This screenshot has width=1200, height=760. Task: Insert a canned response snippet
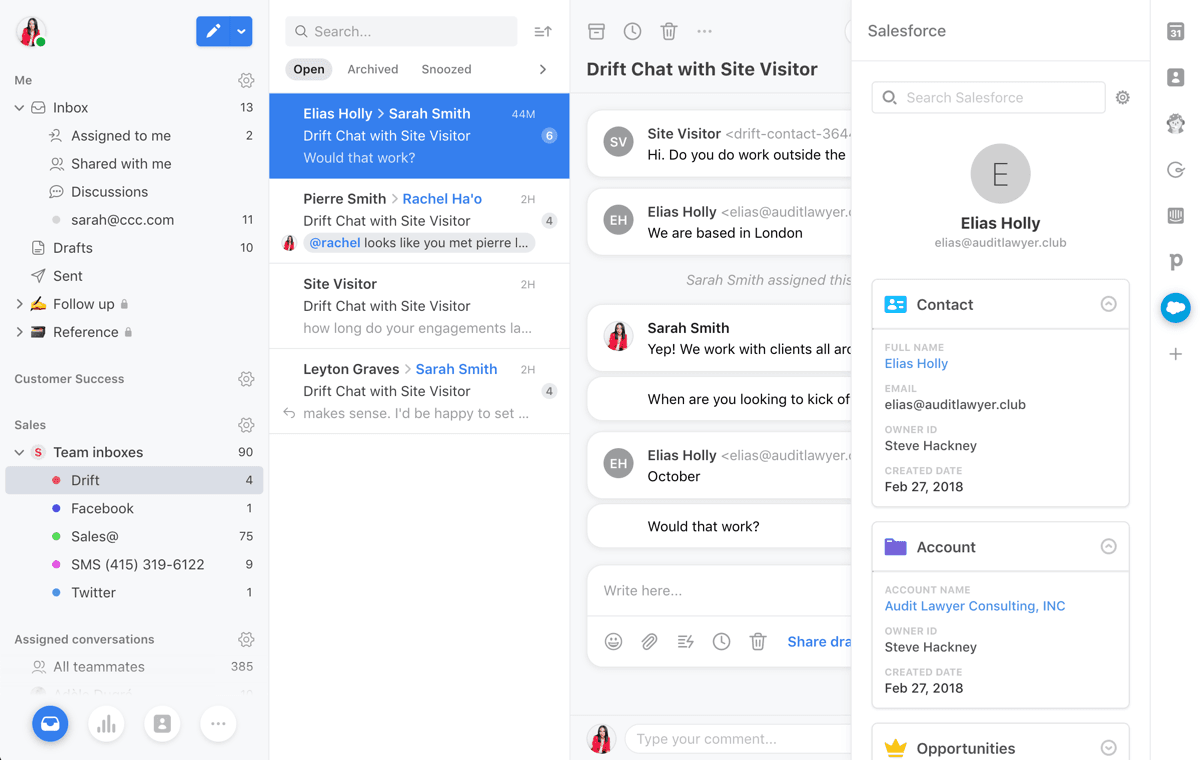[x=685, y=641]
